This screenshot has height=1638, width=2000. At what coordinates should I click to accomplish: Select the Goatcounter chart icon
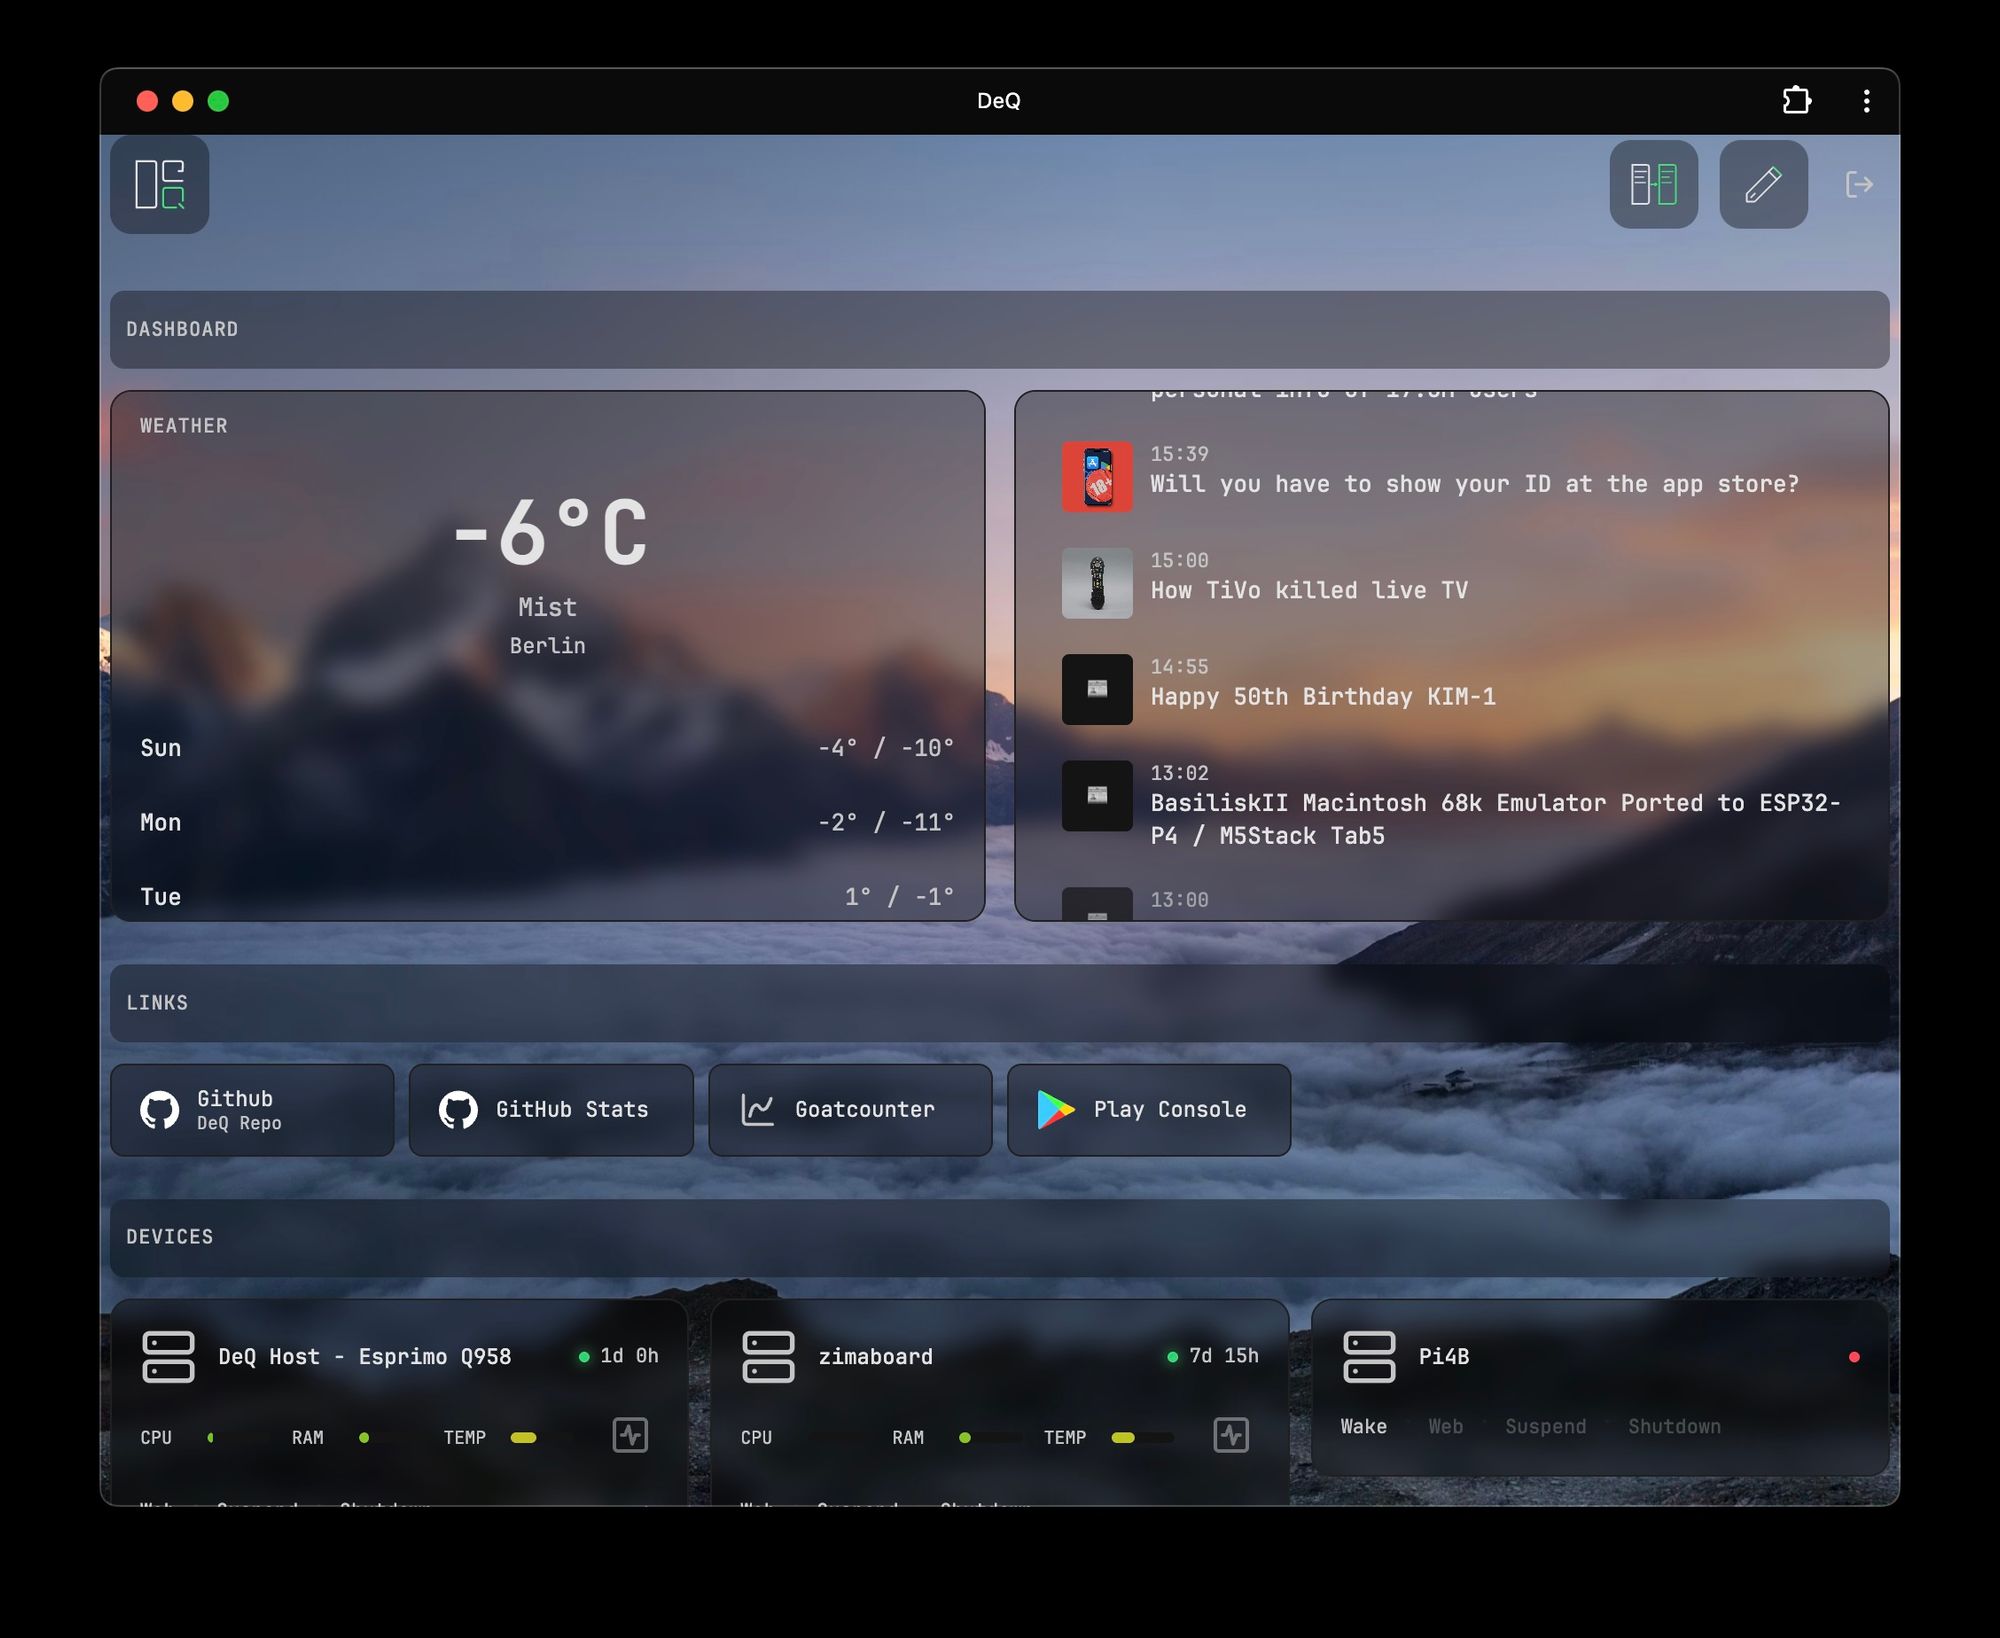[x=757, y=1109]
